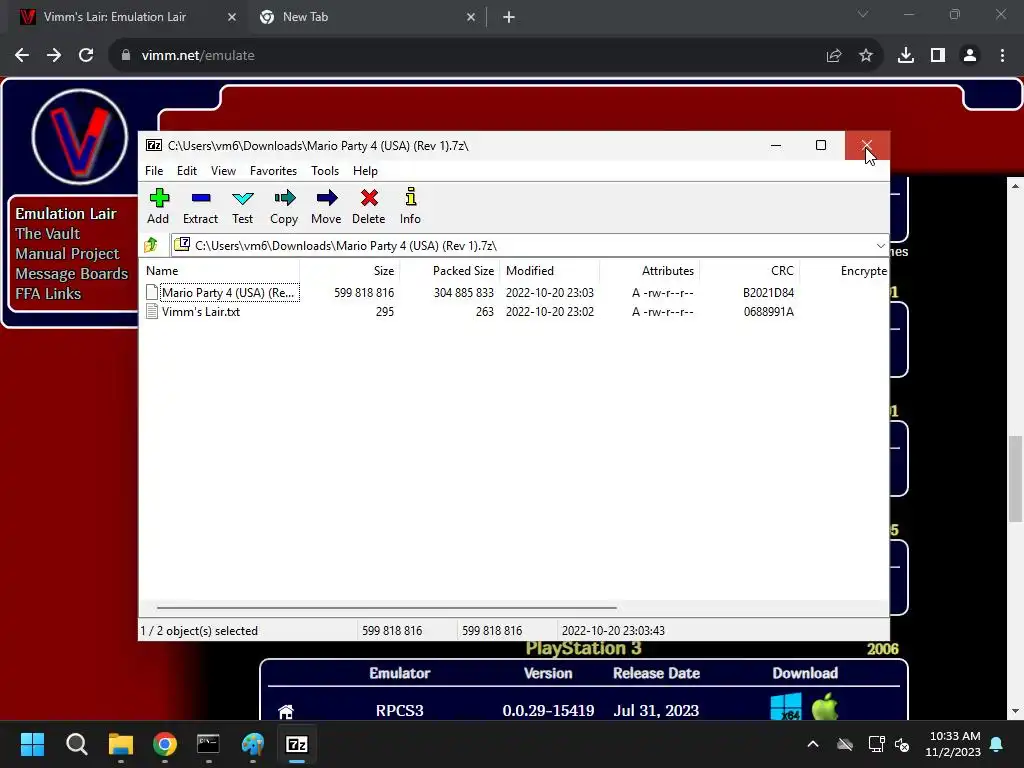Screen dimensions: 1024x768
Task: Open the Favorites menu
Action: 273,170
